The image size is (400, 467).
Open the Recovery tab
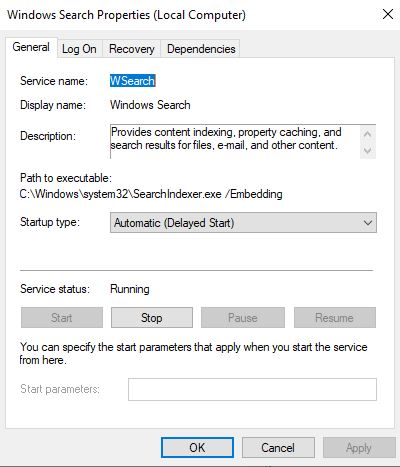(x=132, y=49)
